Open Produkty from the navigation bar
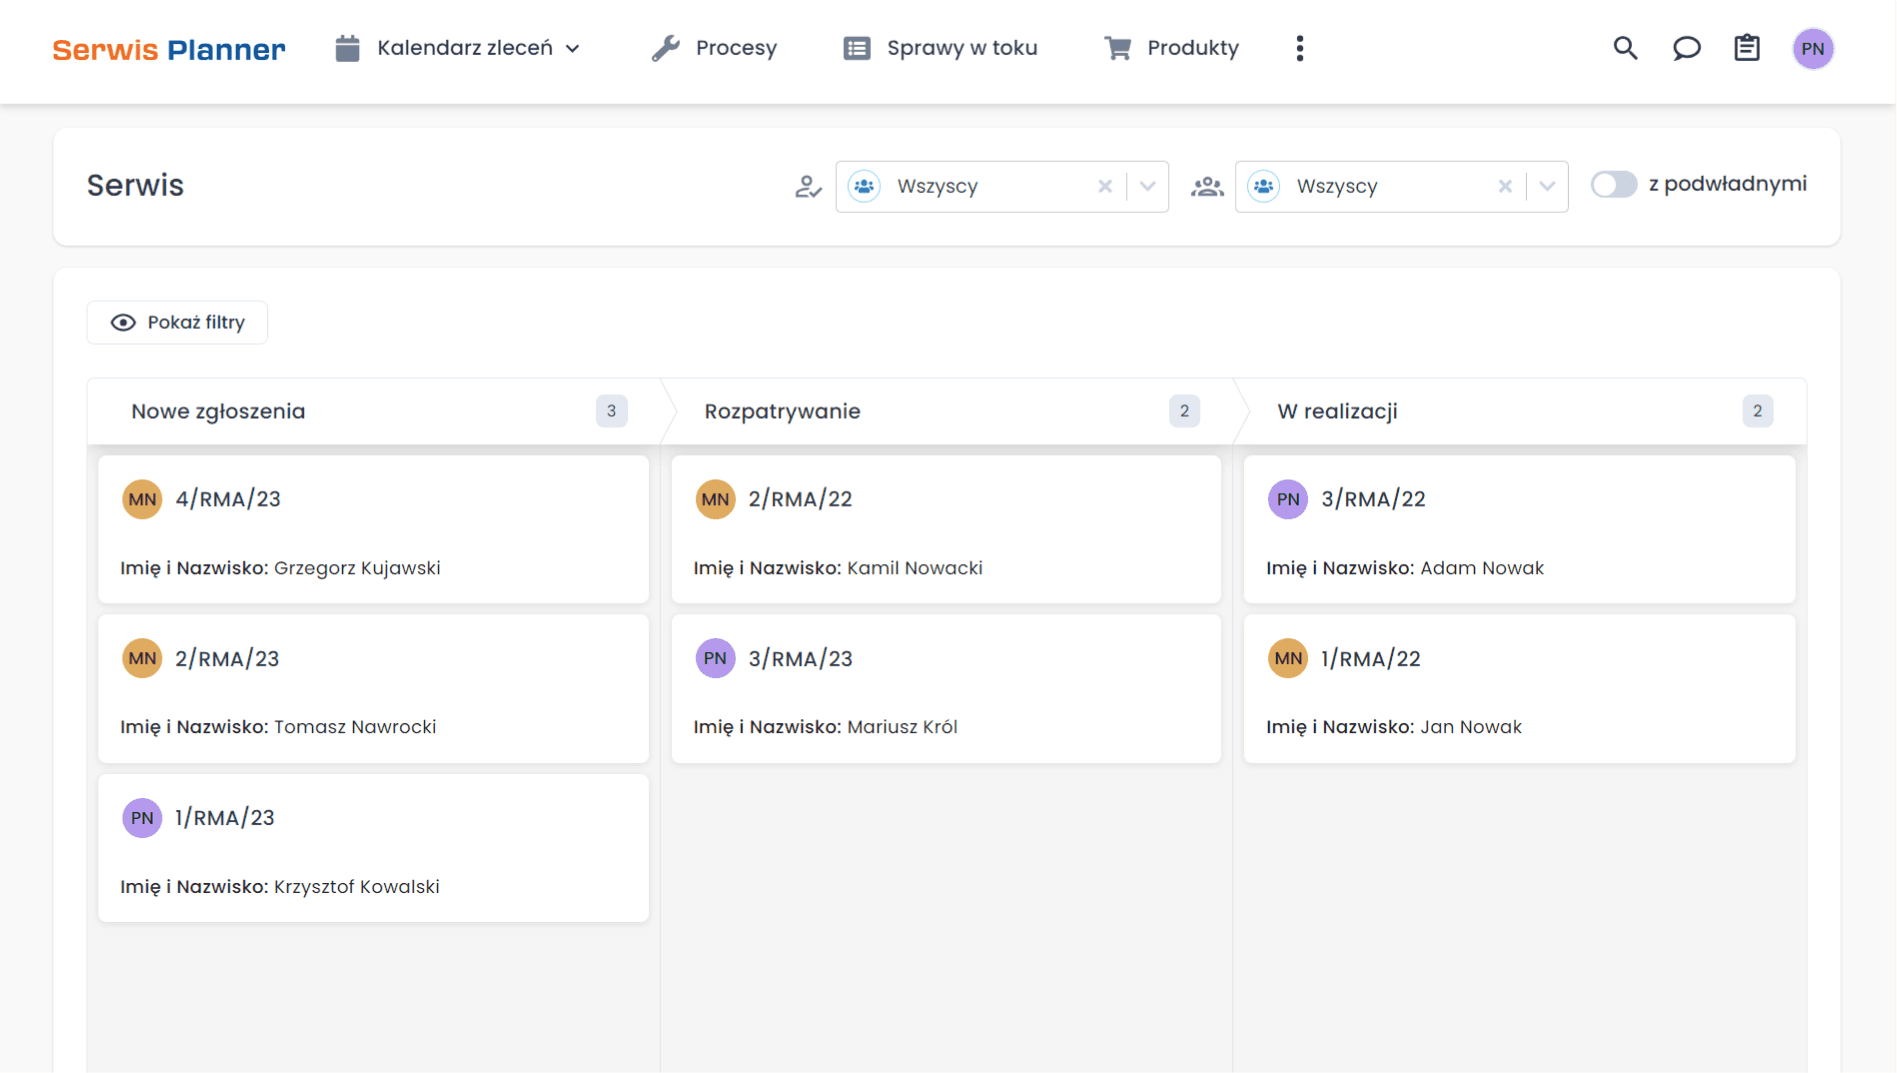Viewport: 1897px width, 1073px height. 1171,48
